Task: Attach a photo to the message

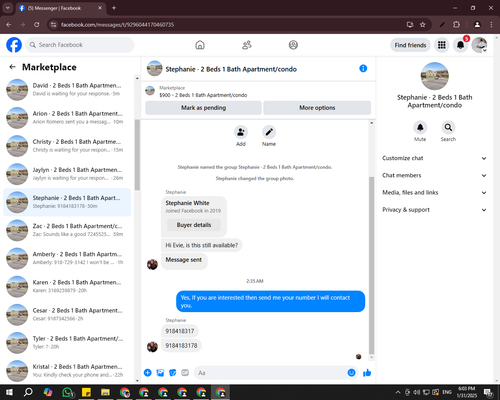Action: 160,373
